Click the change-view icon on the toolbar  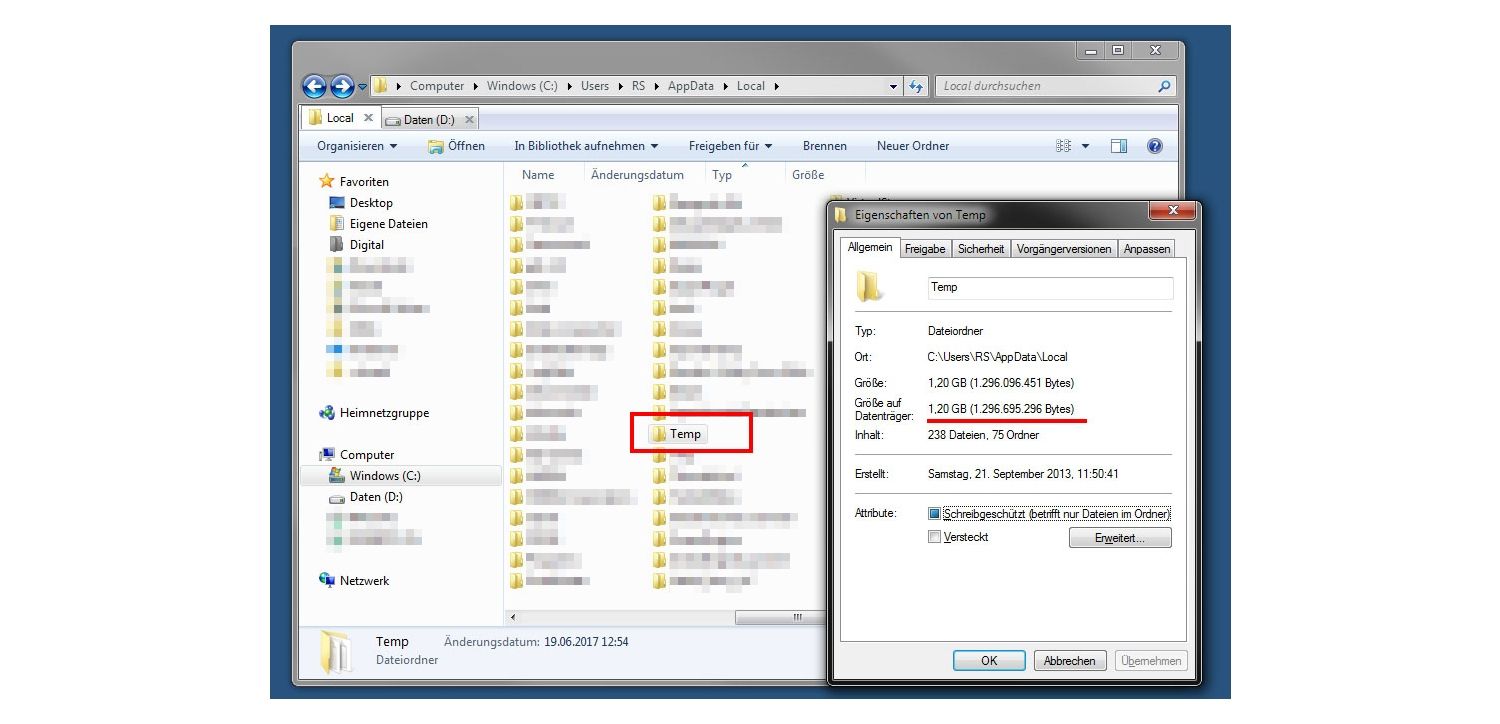tap(1066, 146)
